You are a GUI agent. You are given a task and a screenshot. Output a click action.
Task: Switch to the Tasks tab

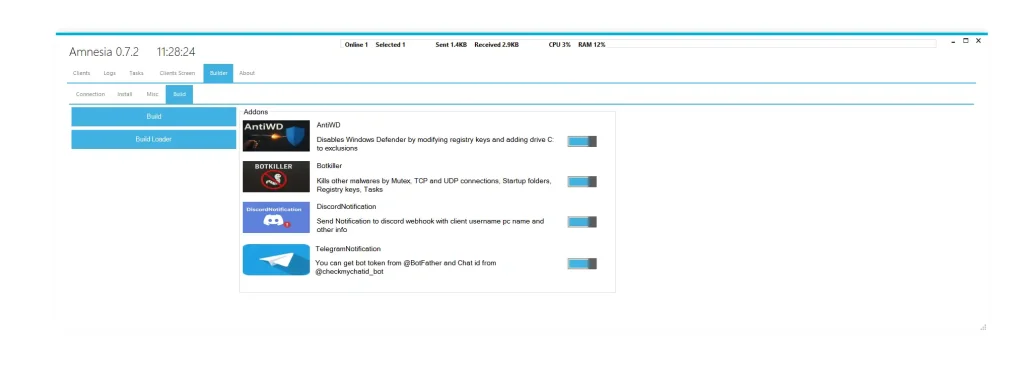(x=136, y=73)
